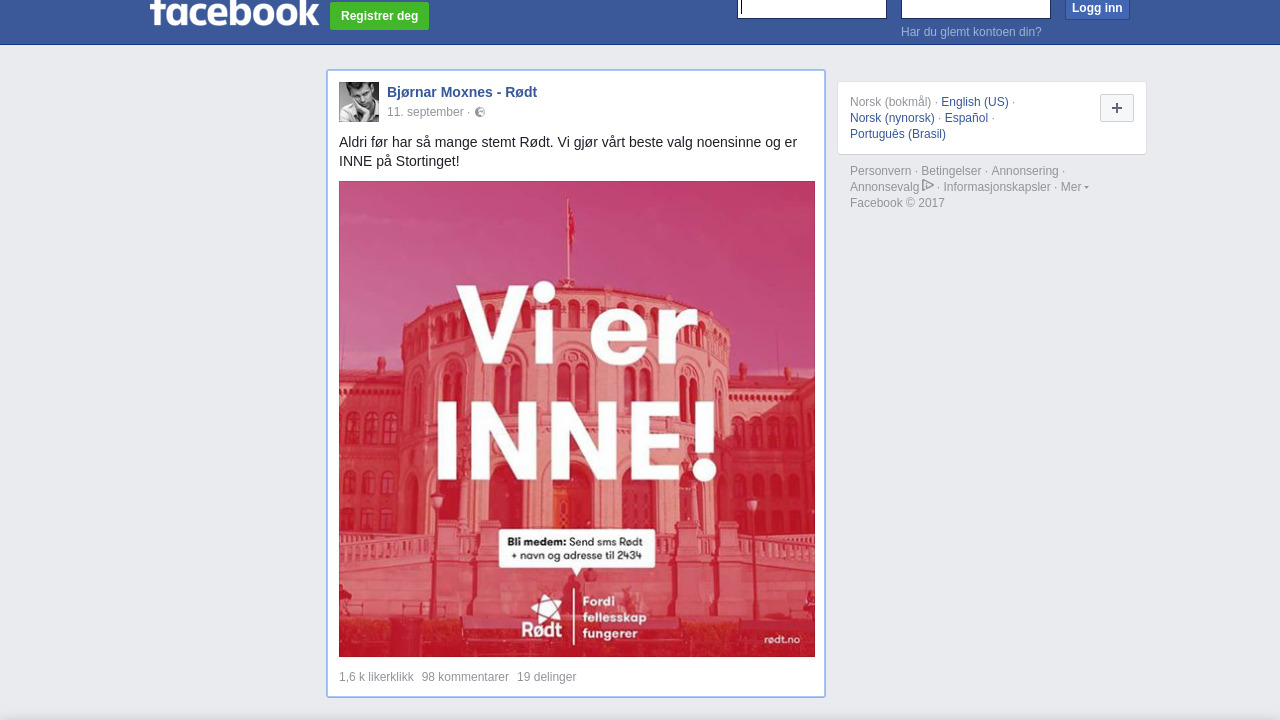Open the Betingelser footer link

pyautogui.click(x=951, y=171)
